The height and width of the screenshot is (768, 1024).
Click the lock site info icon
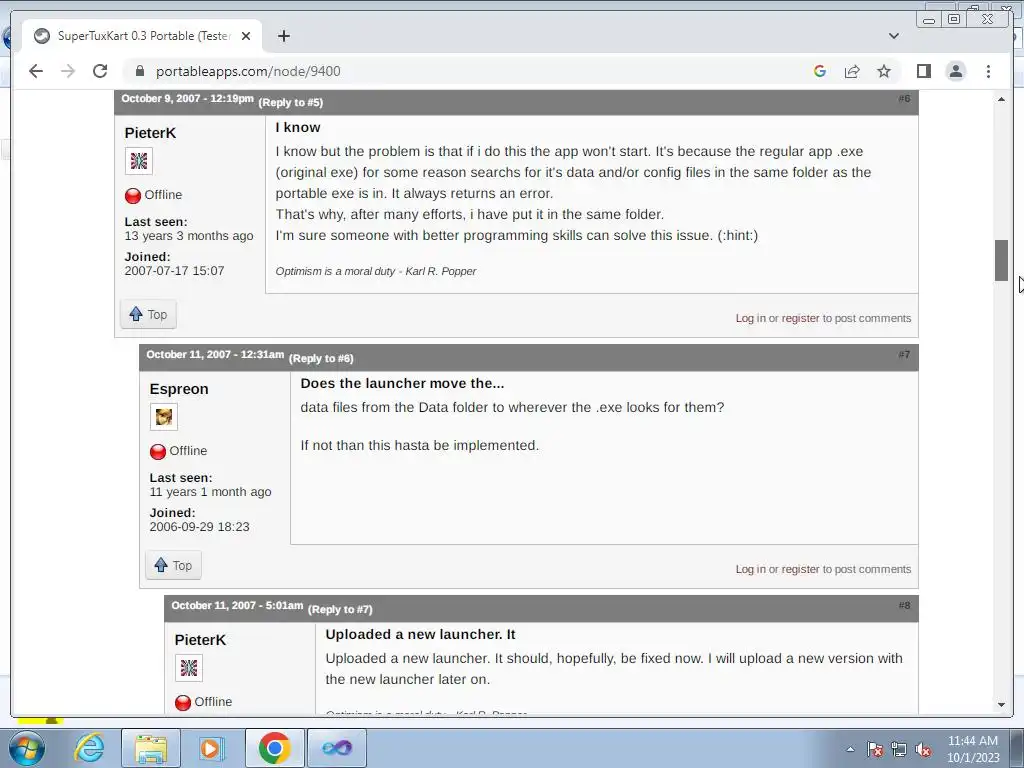(x=140, y=71)
